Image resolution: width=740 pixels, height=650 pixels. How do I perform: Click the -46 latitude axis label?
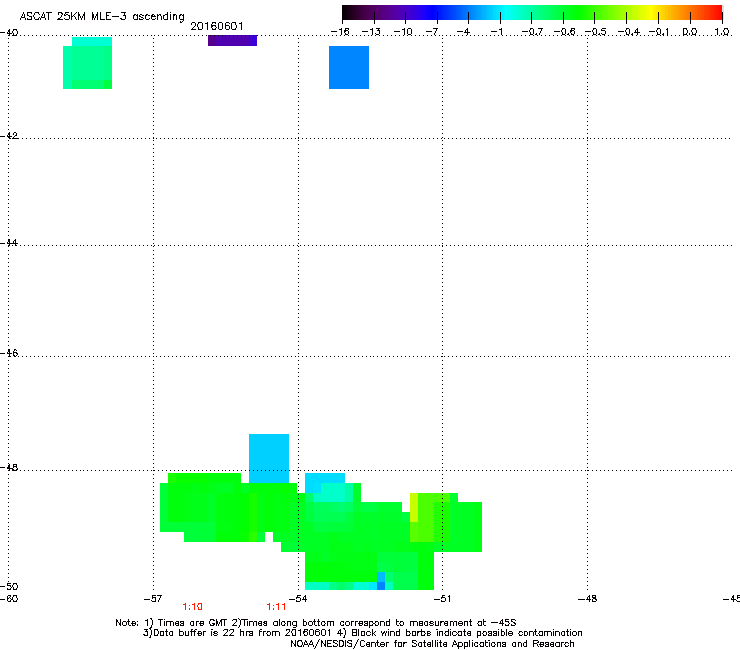pos(9,353)
